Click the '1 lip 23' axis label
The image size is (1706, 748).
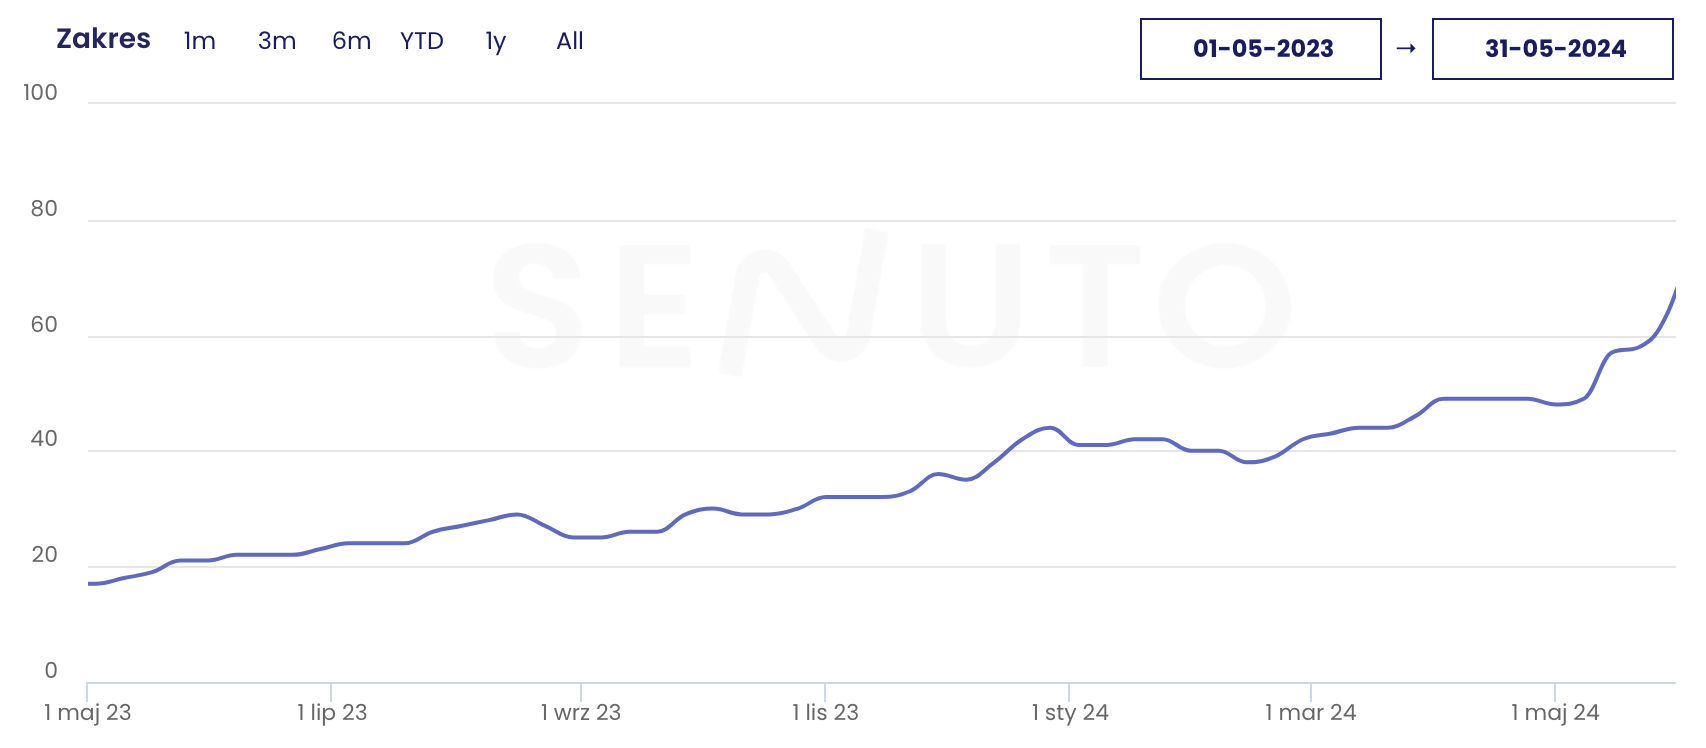(332, 712)
